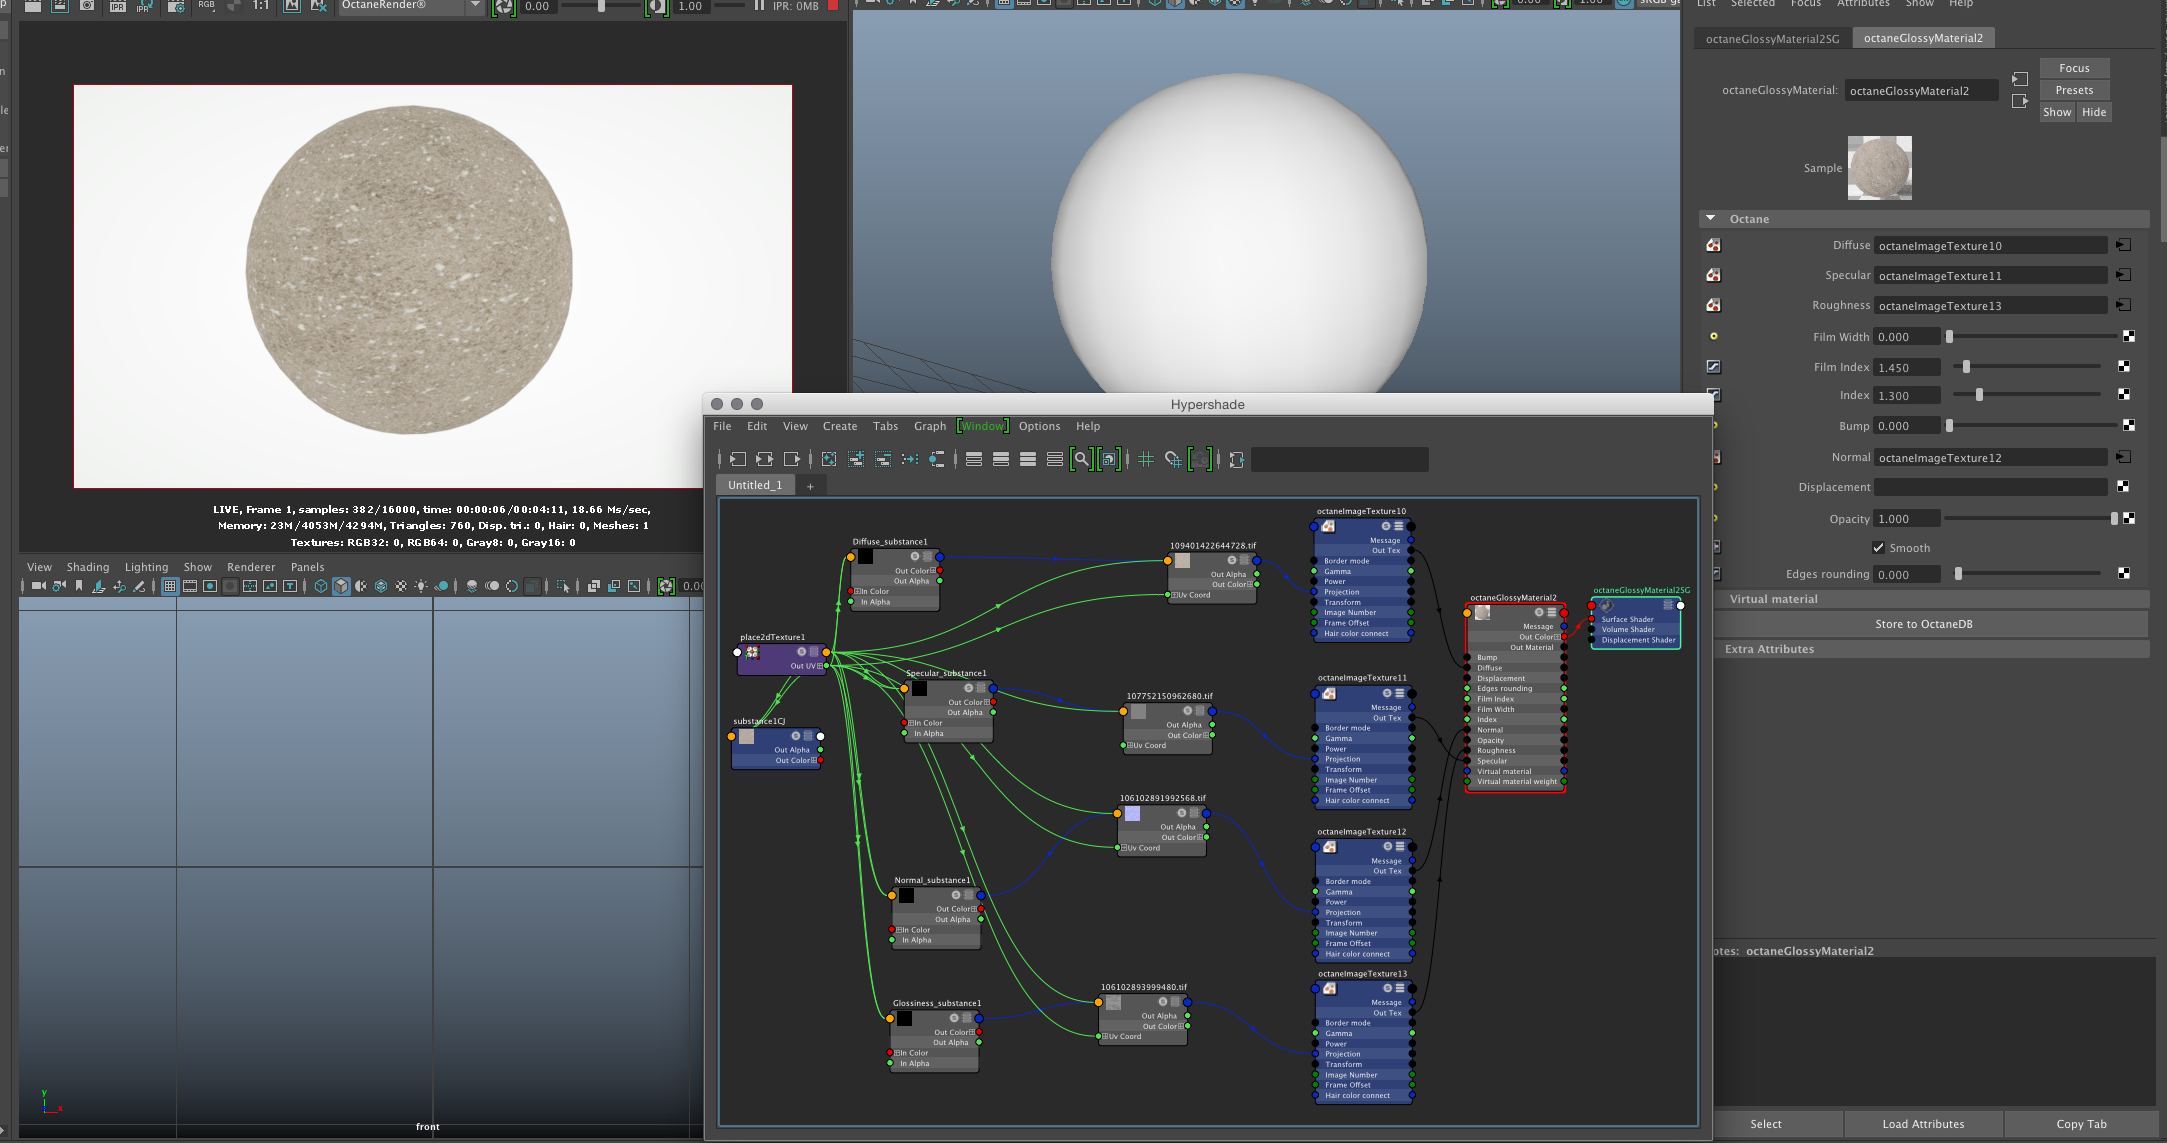Viewport: 2167px width, 1143px height.
Task: Click Diffuse input connection arrow icon
Action: coord(2123,245)
